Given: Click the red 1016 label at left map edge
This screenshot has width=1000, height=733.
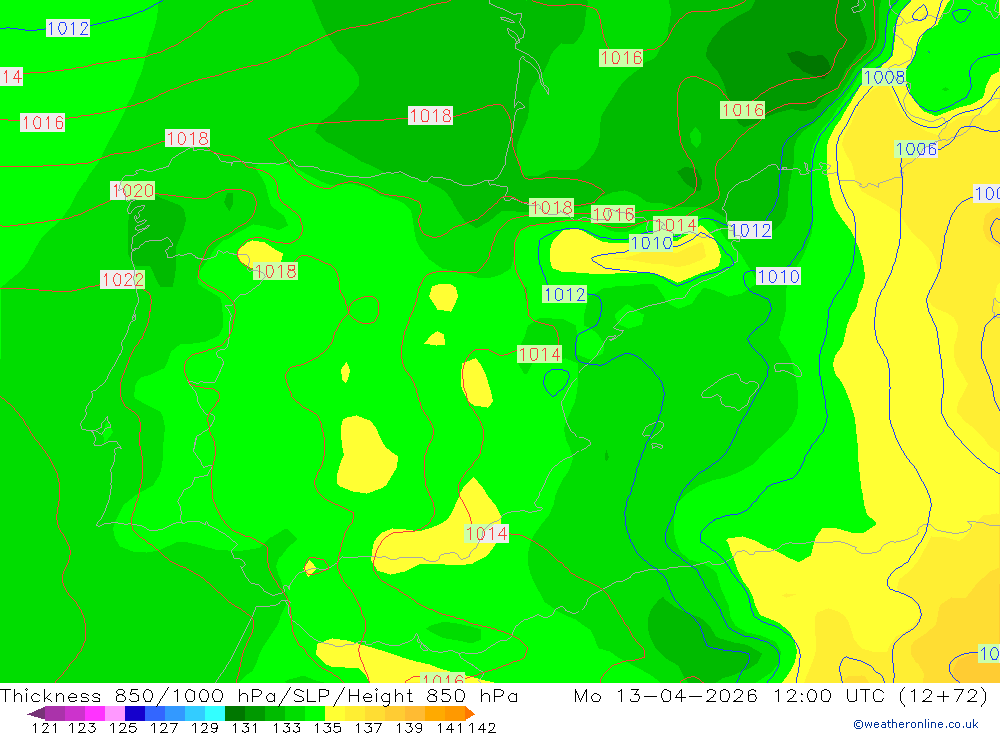Looking at the screenshot, I should pyautogui.click(x=43, y=122).
